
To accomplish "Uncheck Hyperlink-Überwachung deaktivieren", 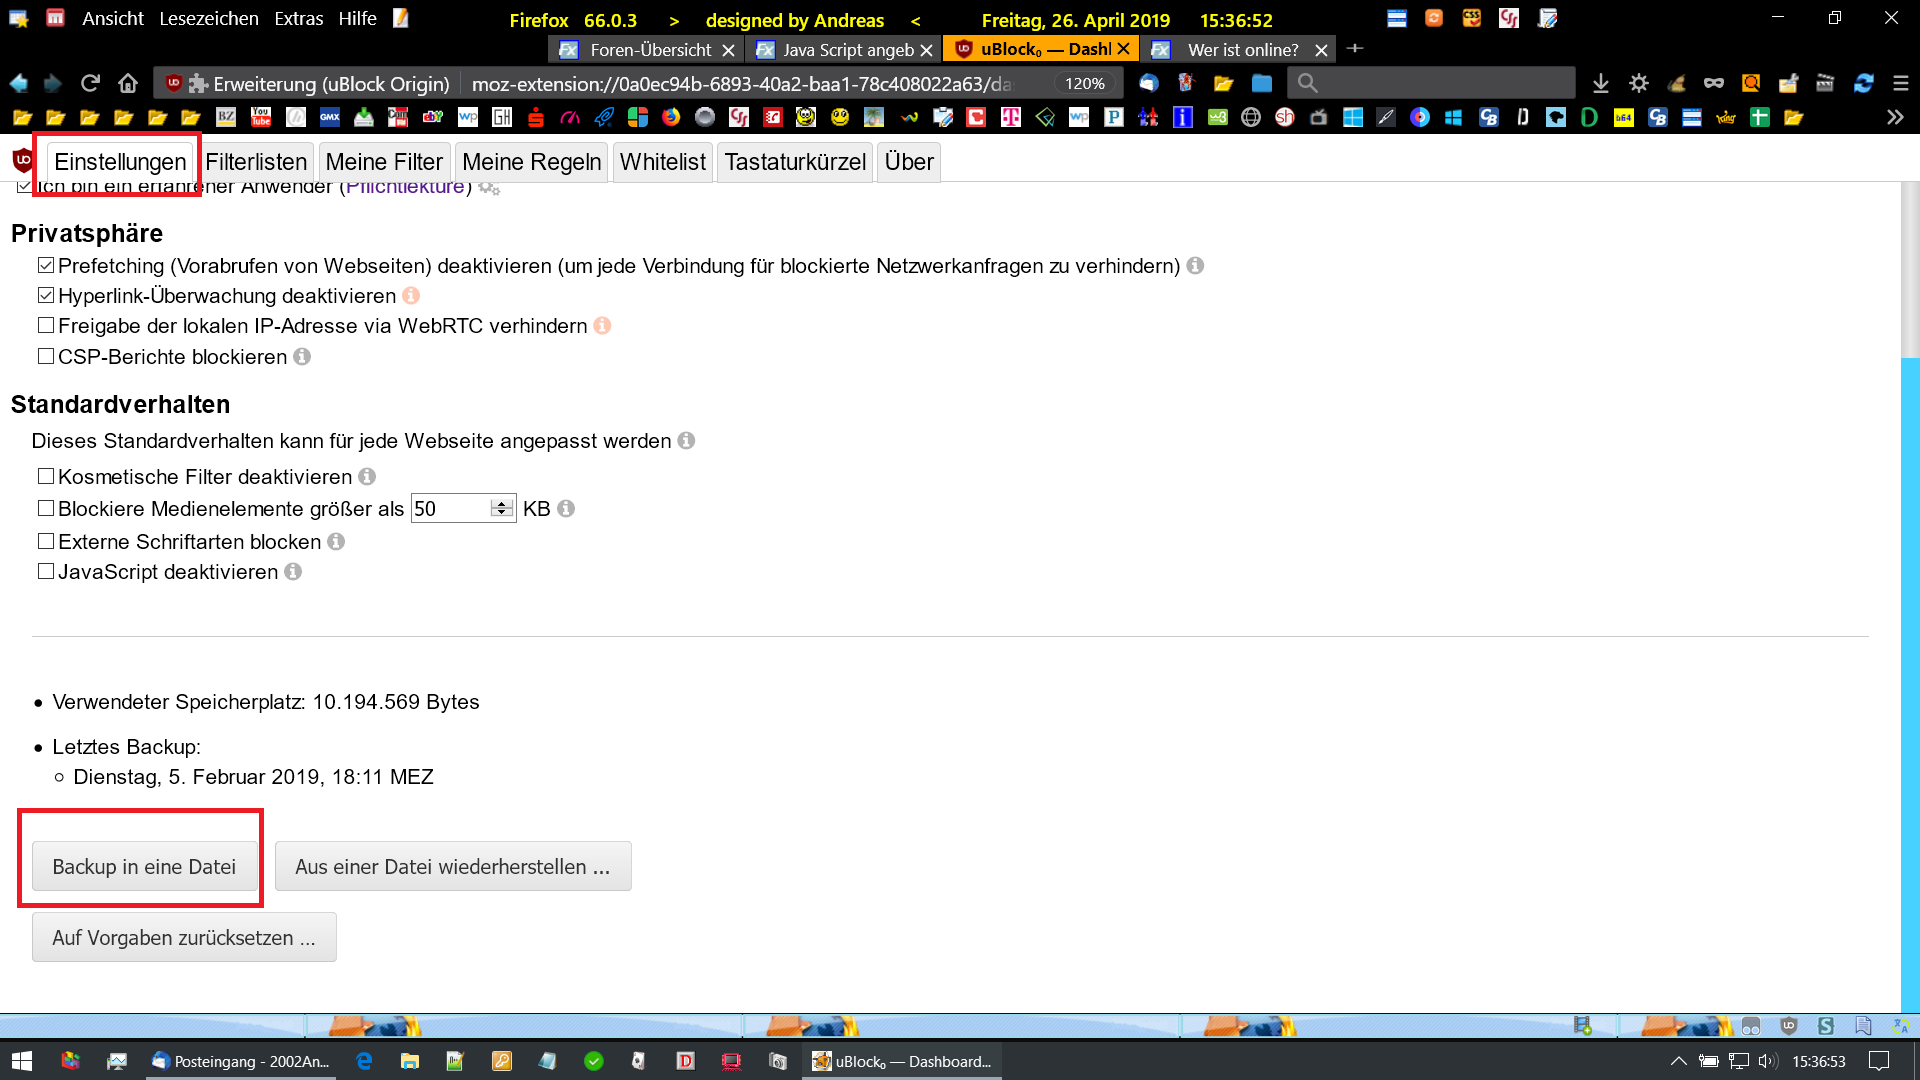I will click(46, 296).
